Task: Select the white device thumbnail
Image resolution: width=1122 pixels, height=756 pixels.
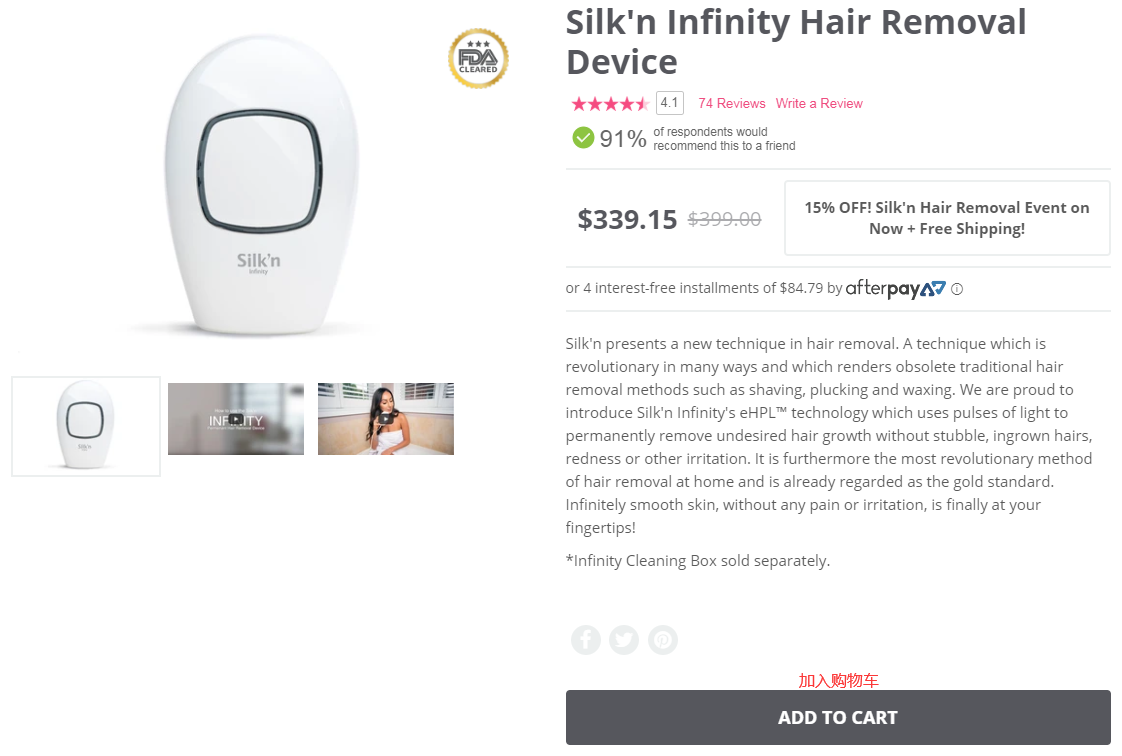Action: tap(86, 426)
